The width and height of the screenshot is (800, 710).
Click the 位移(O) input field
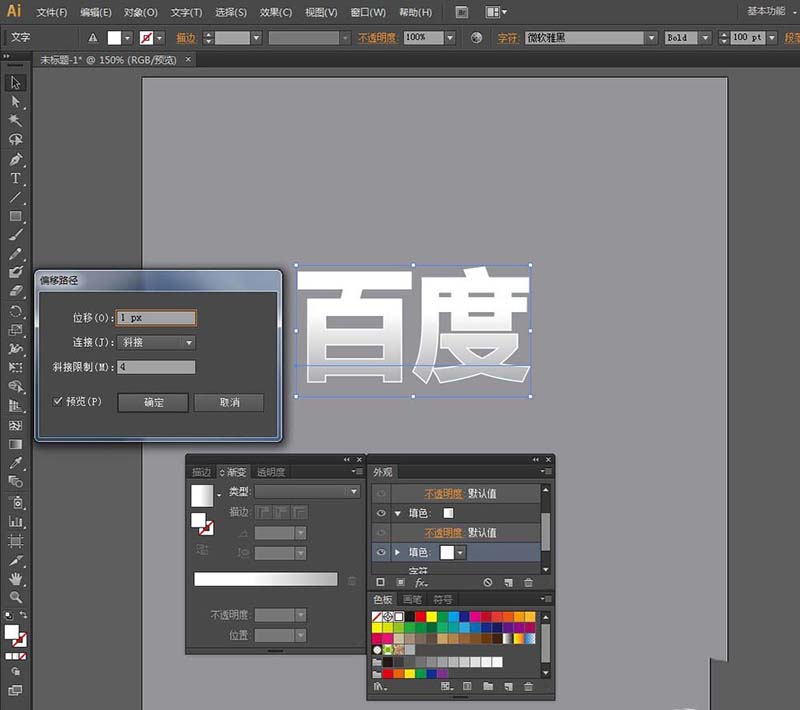(x=156, y=318)
